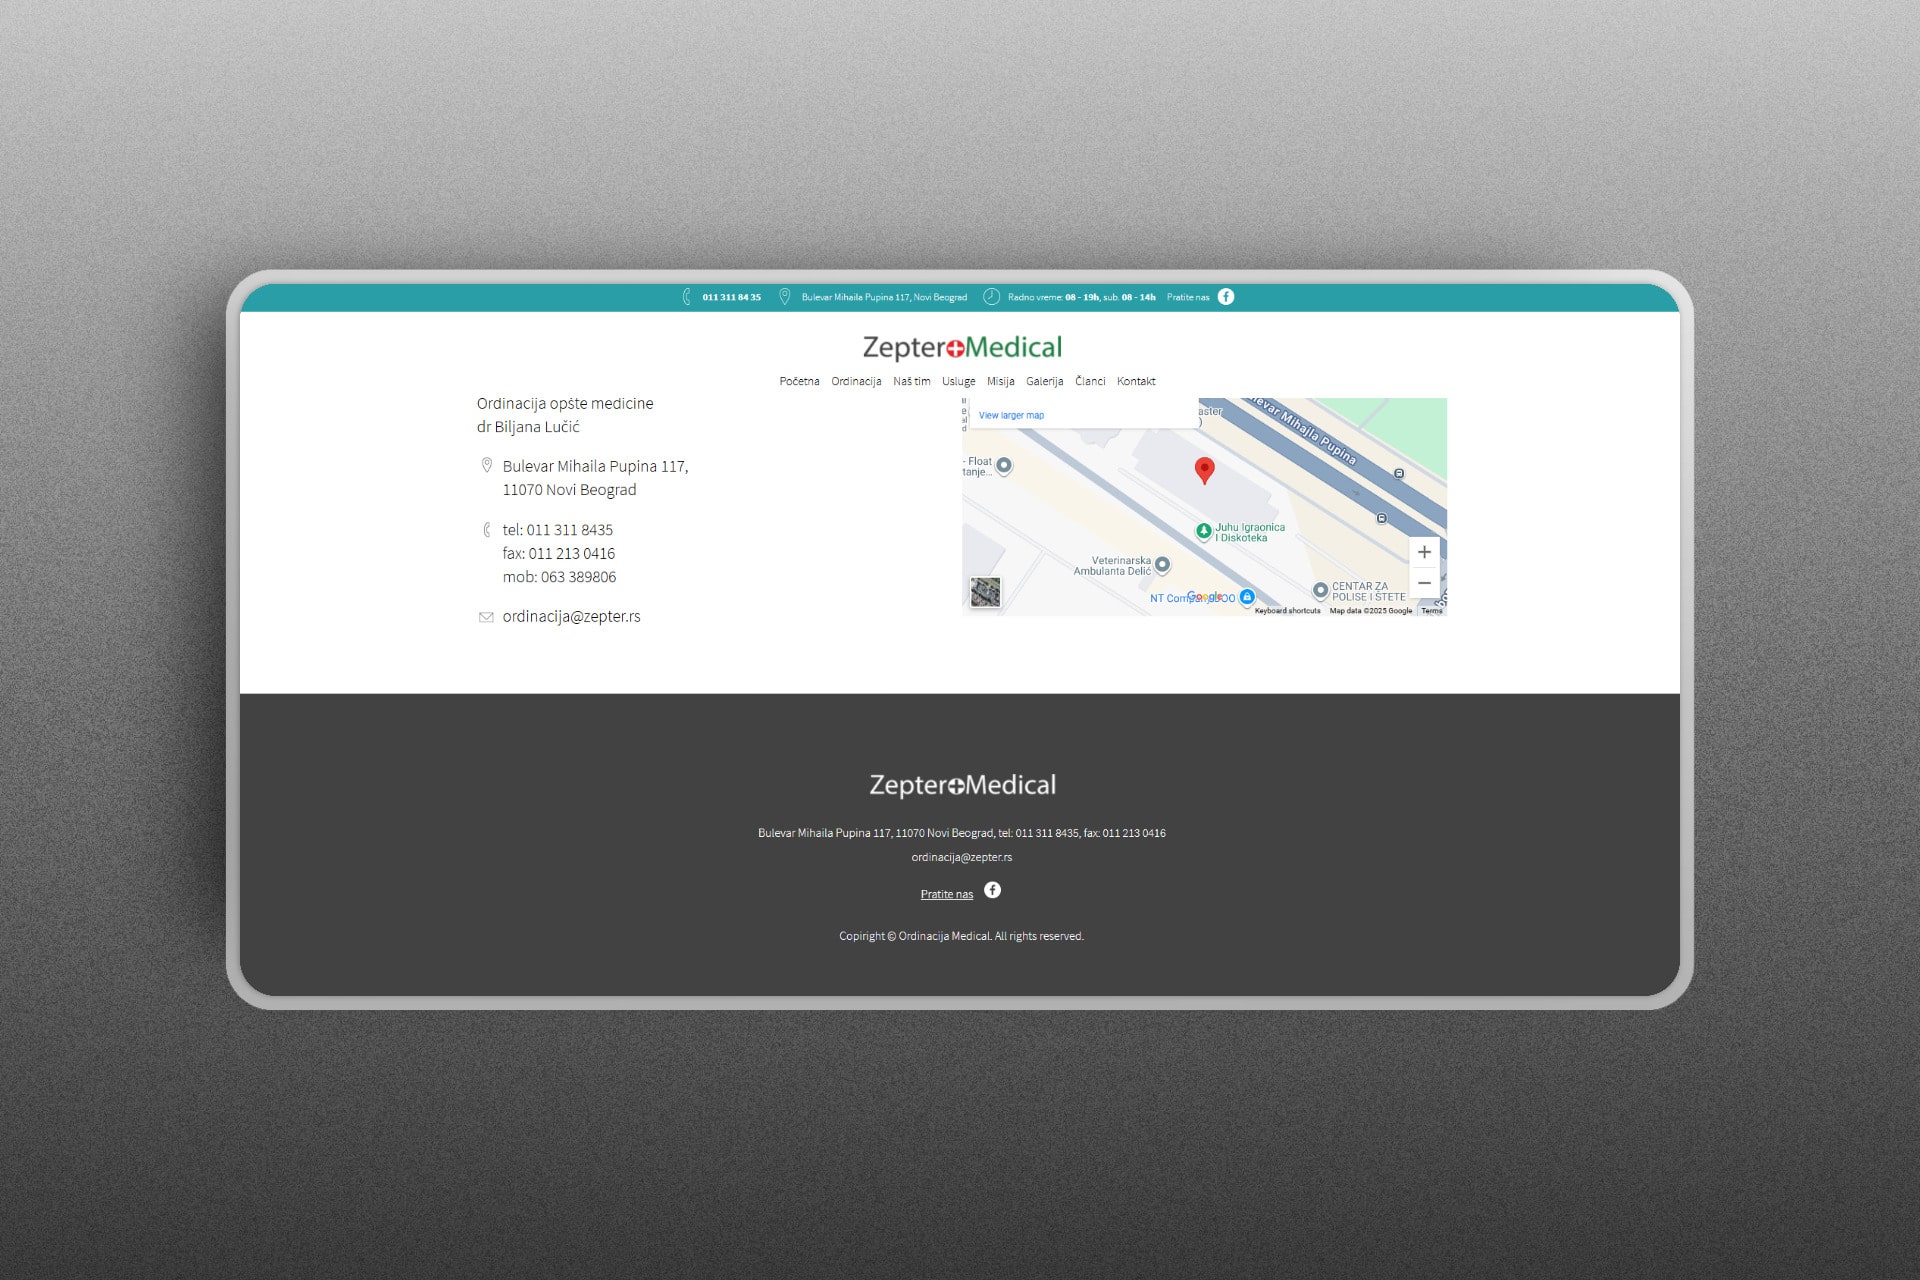Click footer ordinacija@zepter.rs email
This screenshot has width=1920, height=1280.
click(962, 857)
